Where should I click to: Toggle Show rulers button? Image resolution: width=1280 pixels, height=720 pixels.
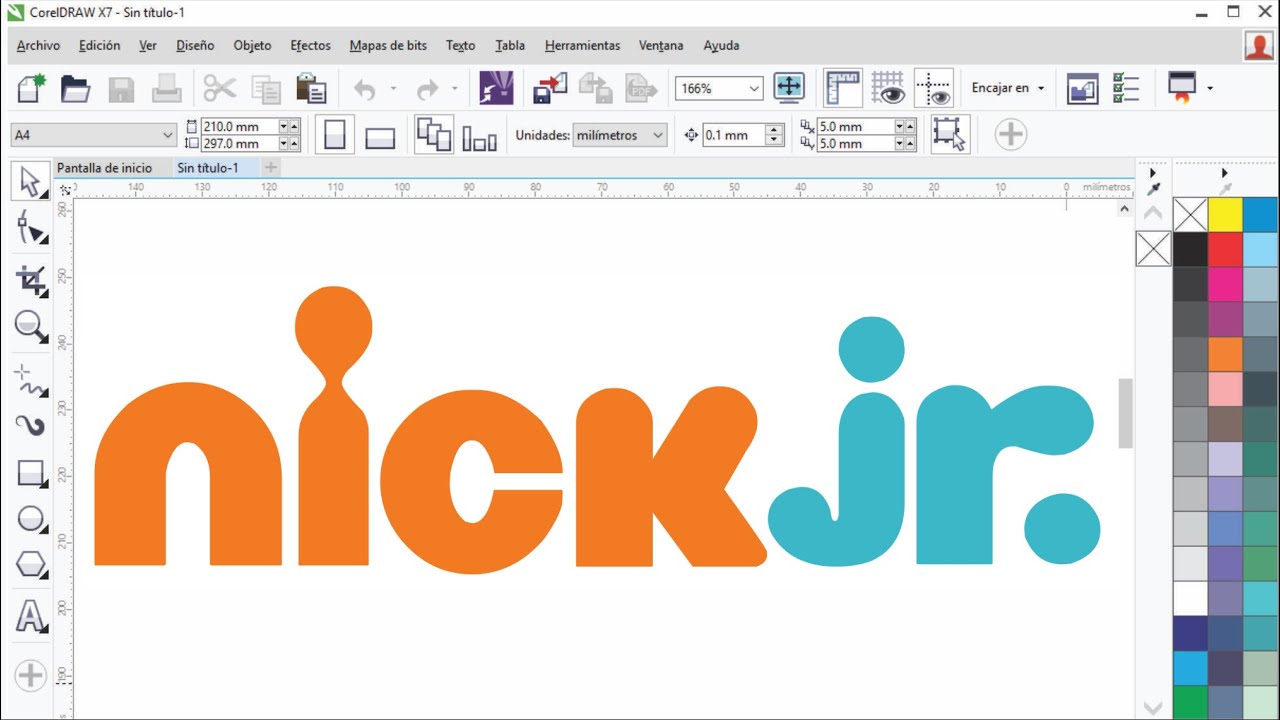tap(843, 88)
